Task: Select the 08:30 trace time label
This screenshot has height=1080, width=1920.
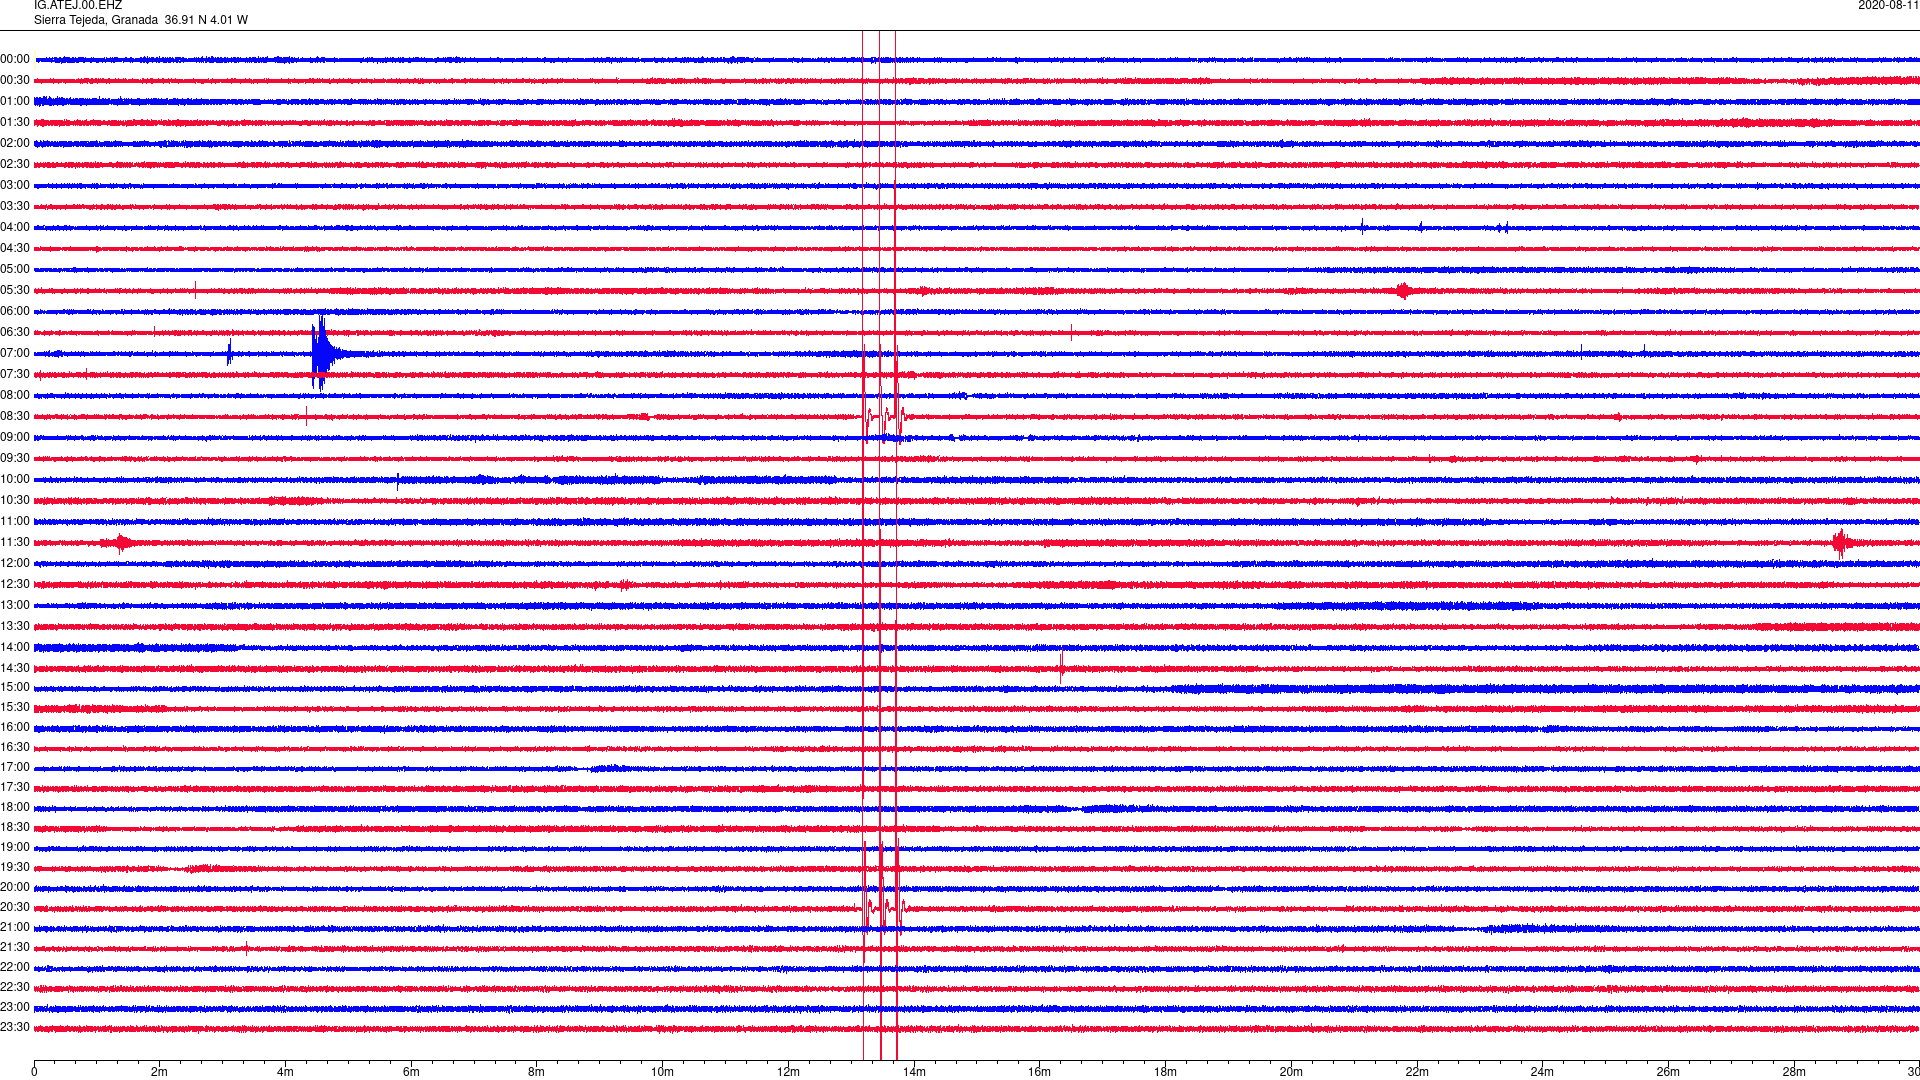Action: point(15,417)
